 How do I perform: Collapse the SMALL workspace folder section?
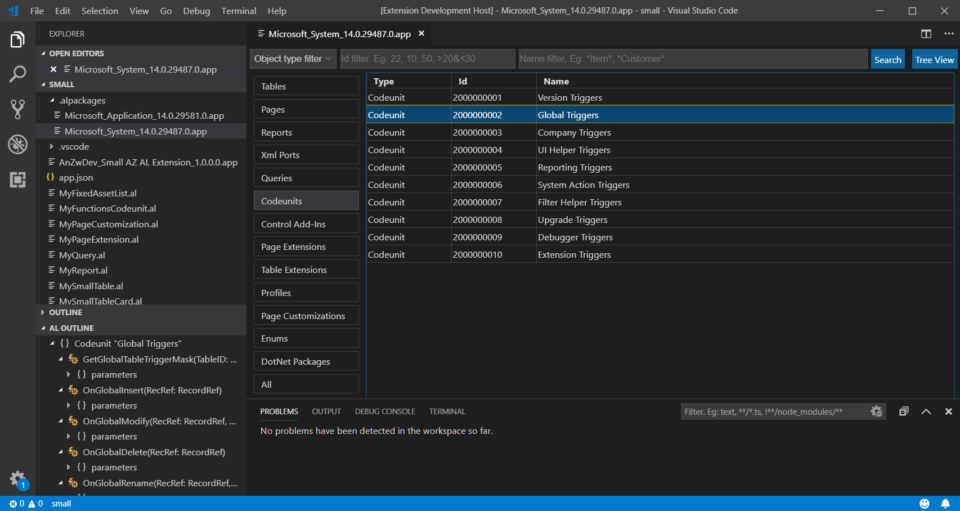(43, 84)
